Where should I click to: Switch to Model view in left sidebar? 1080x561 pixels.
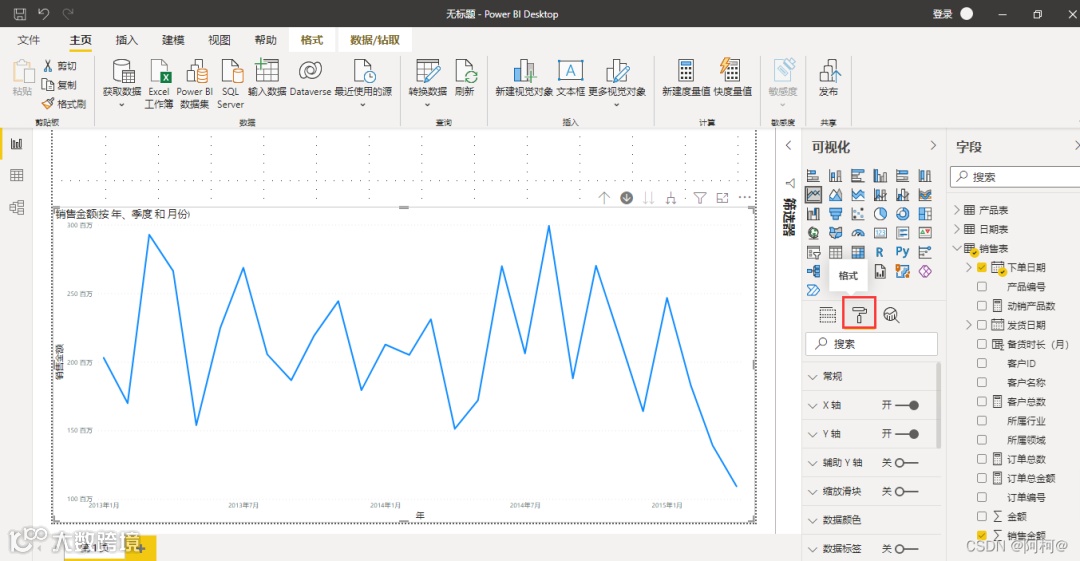point(17,207)
